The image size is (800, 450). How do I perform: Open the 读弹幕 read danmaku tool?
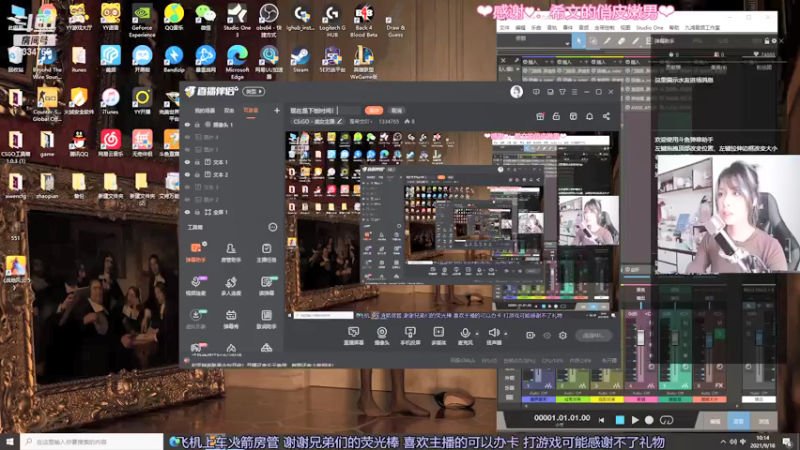click(266, 286)
